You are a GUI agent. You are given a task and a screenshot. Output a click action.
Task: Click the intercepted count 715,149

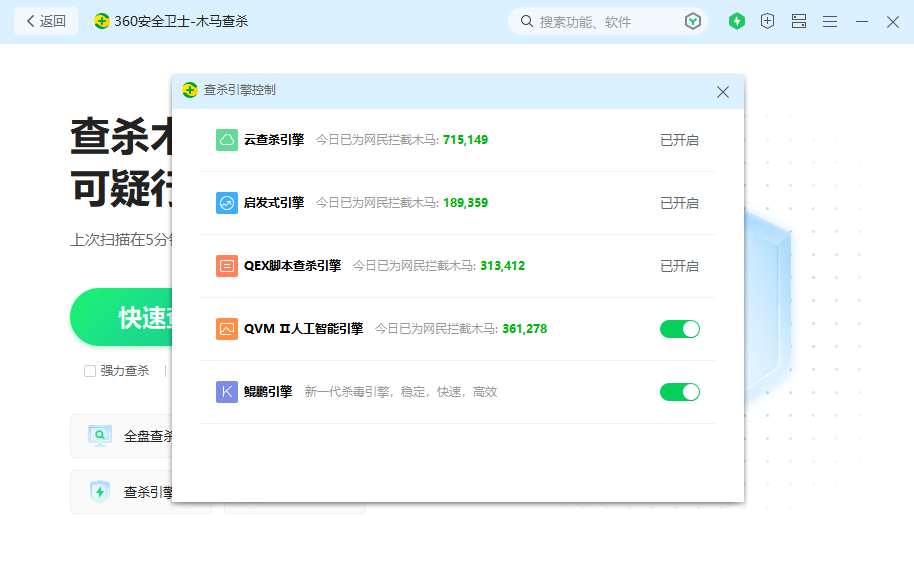465,140
